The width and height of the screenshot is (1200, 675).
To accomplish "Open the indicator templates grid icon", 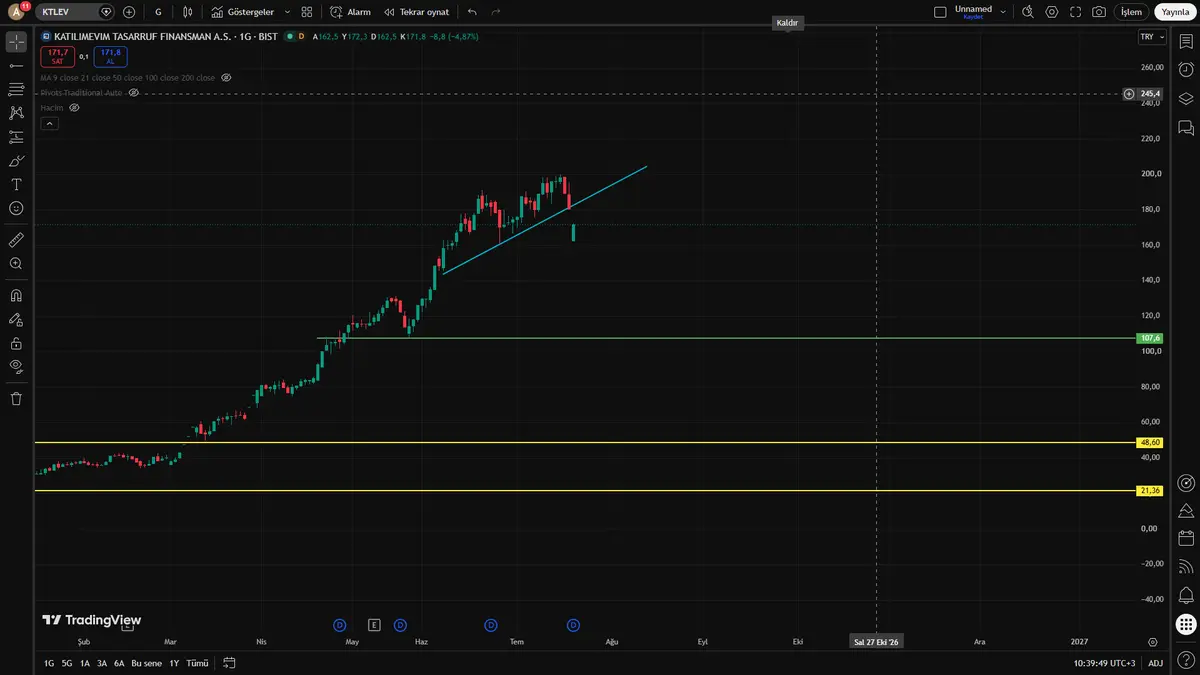I will [x=307, y=12].
